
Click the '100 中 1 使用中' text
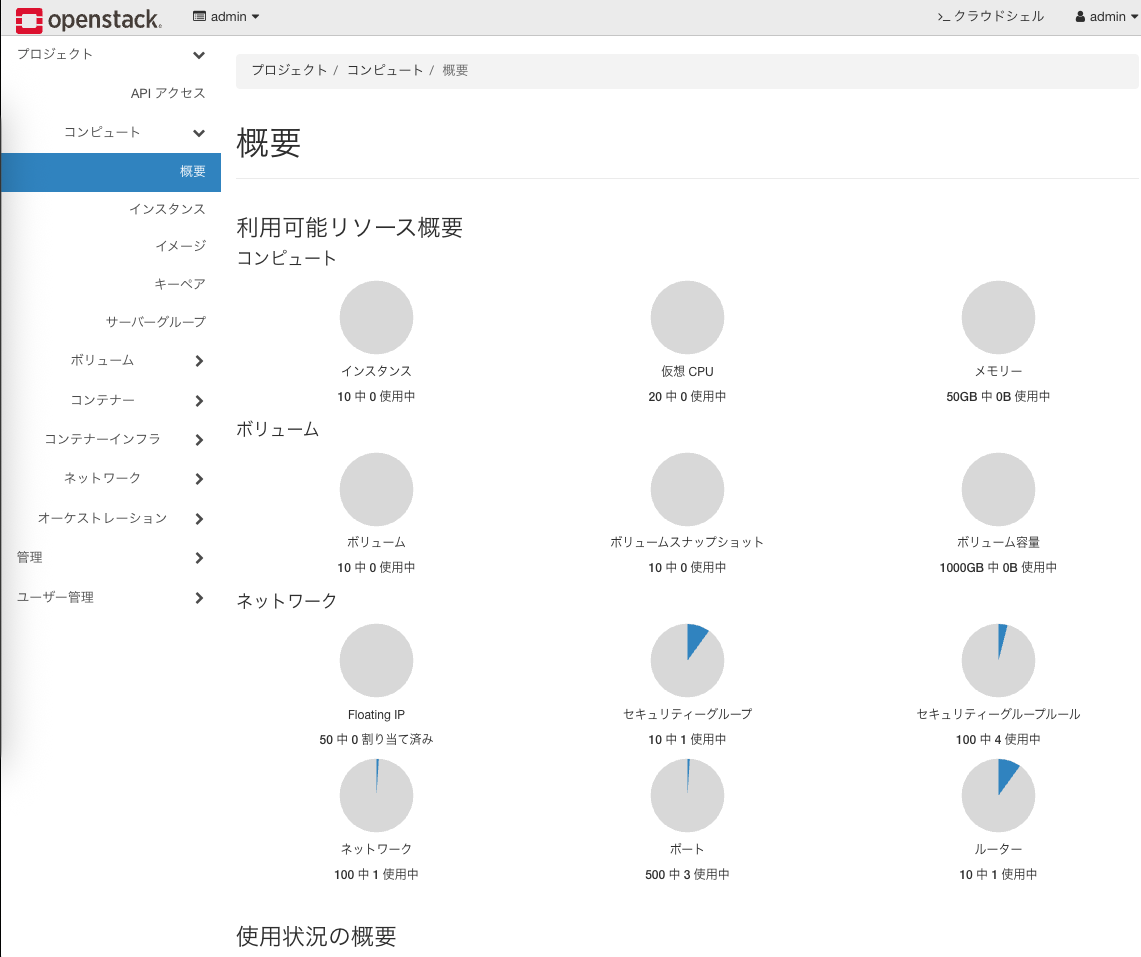(376, 875)
